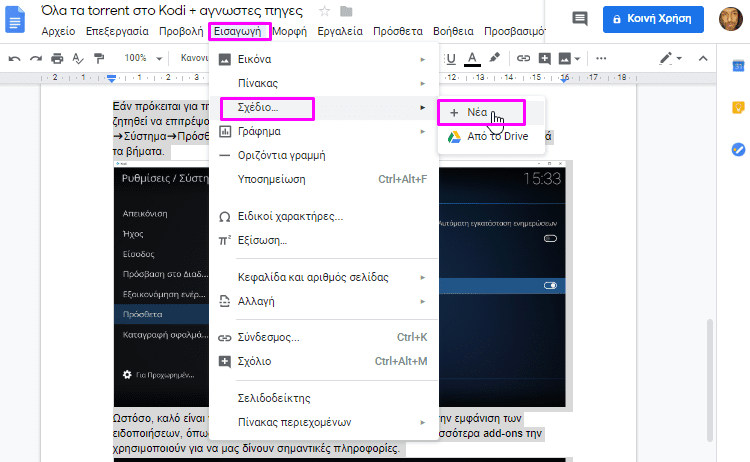Open the paragraph style dropdown
Image resolution: width=750 pixels, height=462 pixels.
(194, 58)
